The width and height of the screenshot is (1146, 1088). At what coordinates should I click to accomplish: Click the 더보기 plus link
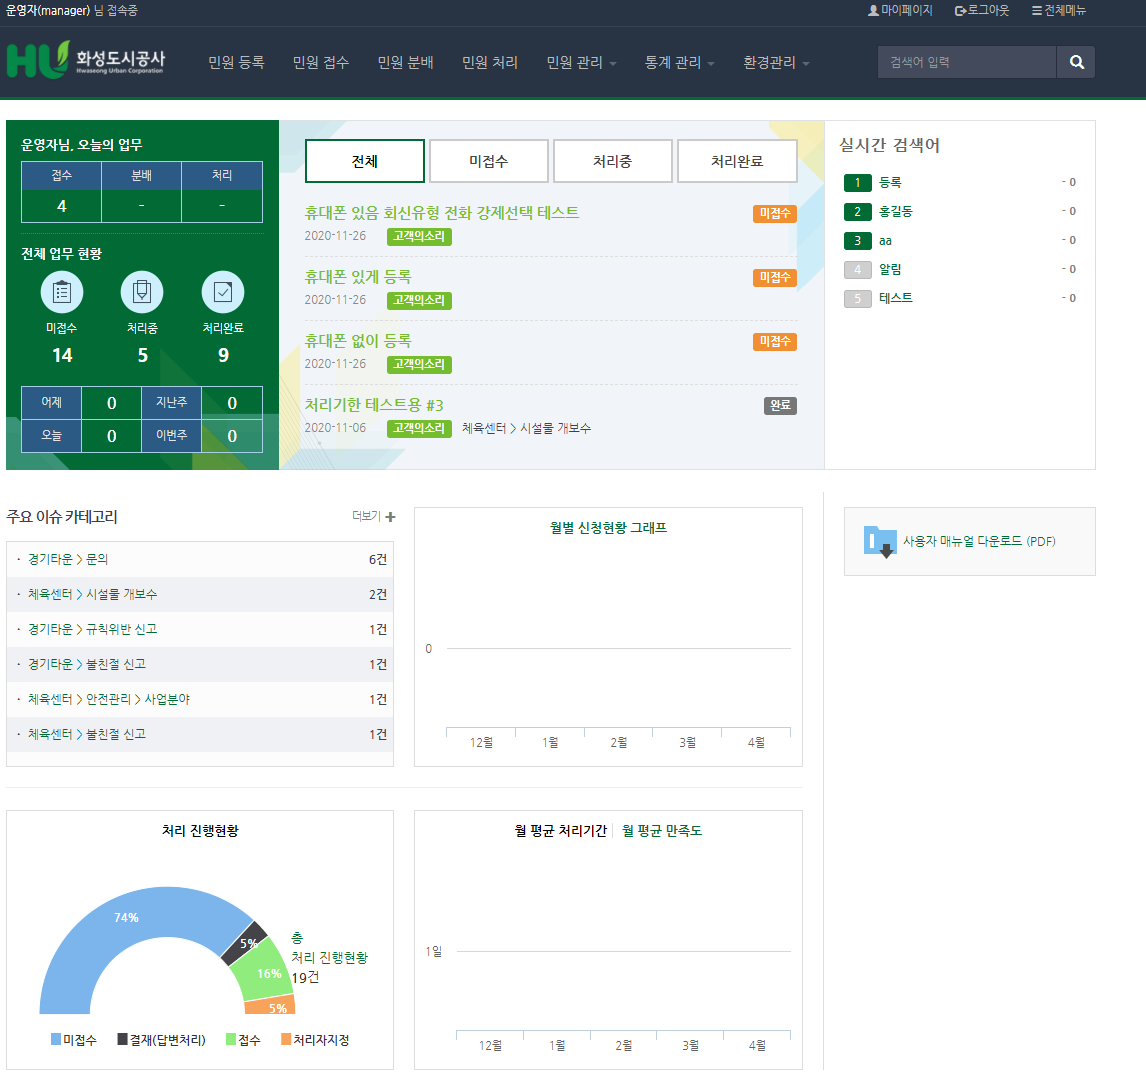(x=374, y=517)
